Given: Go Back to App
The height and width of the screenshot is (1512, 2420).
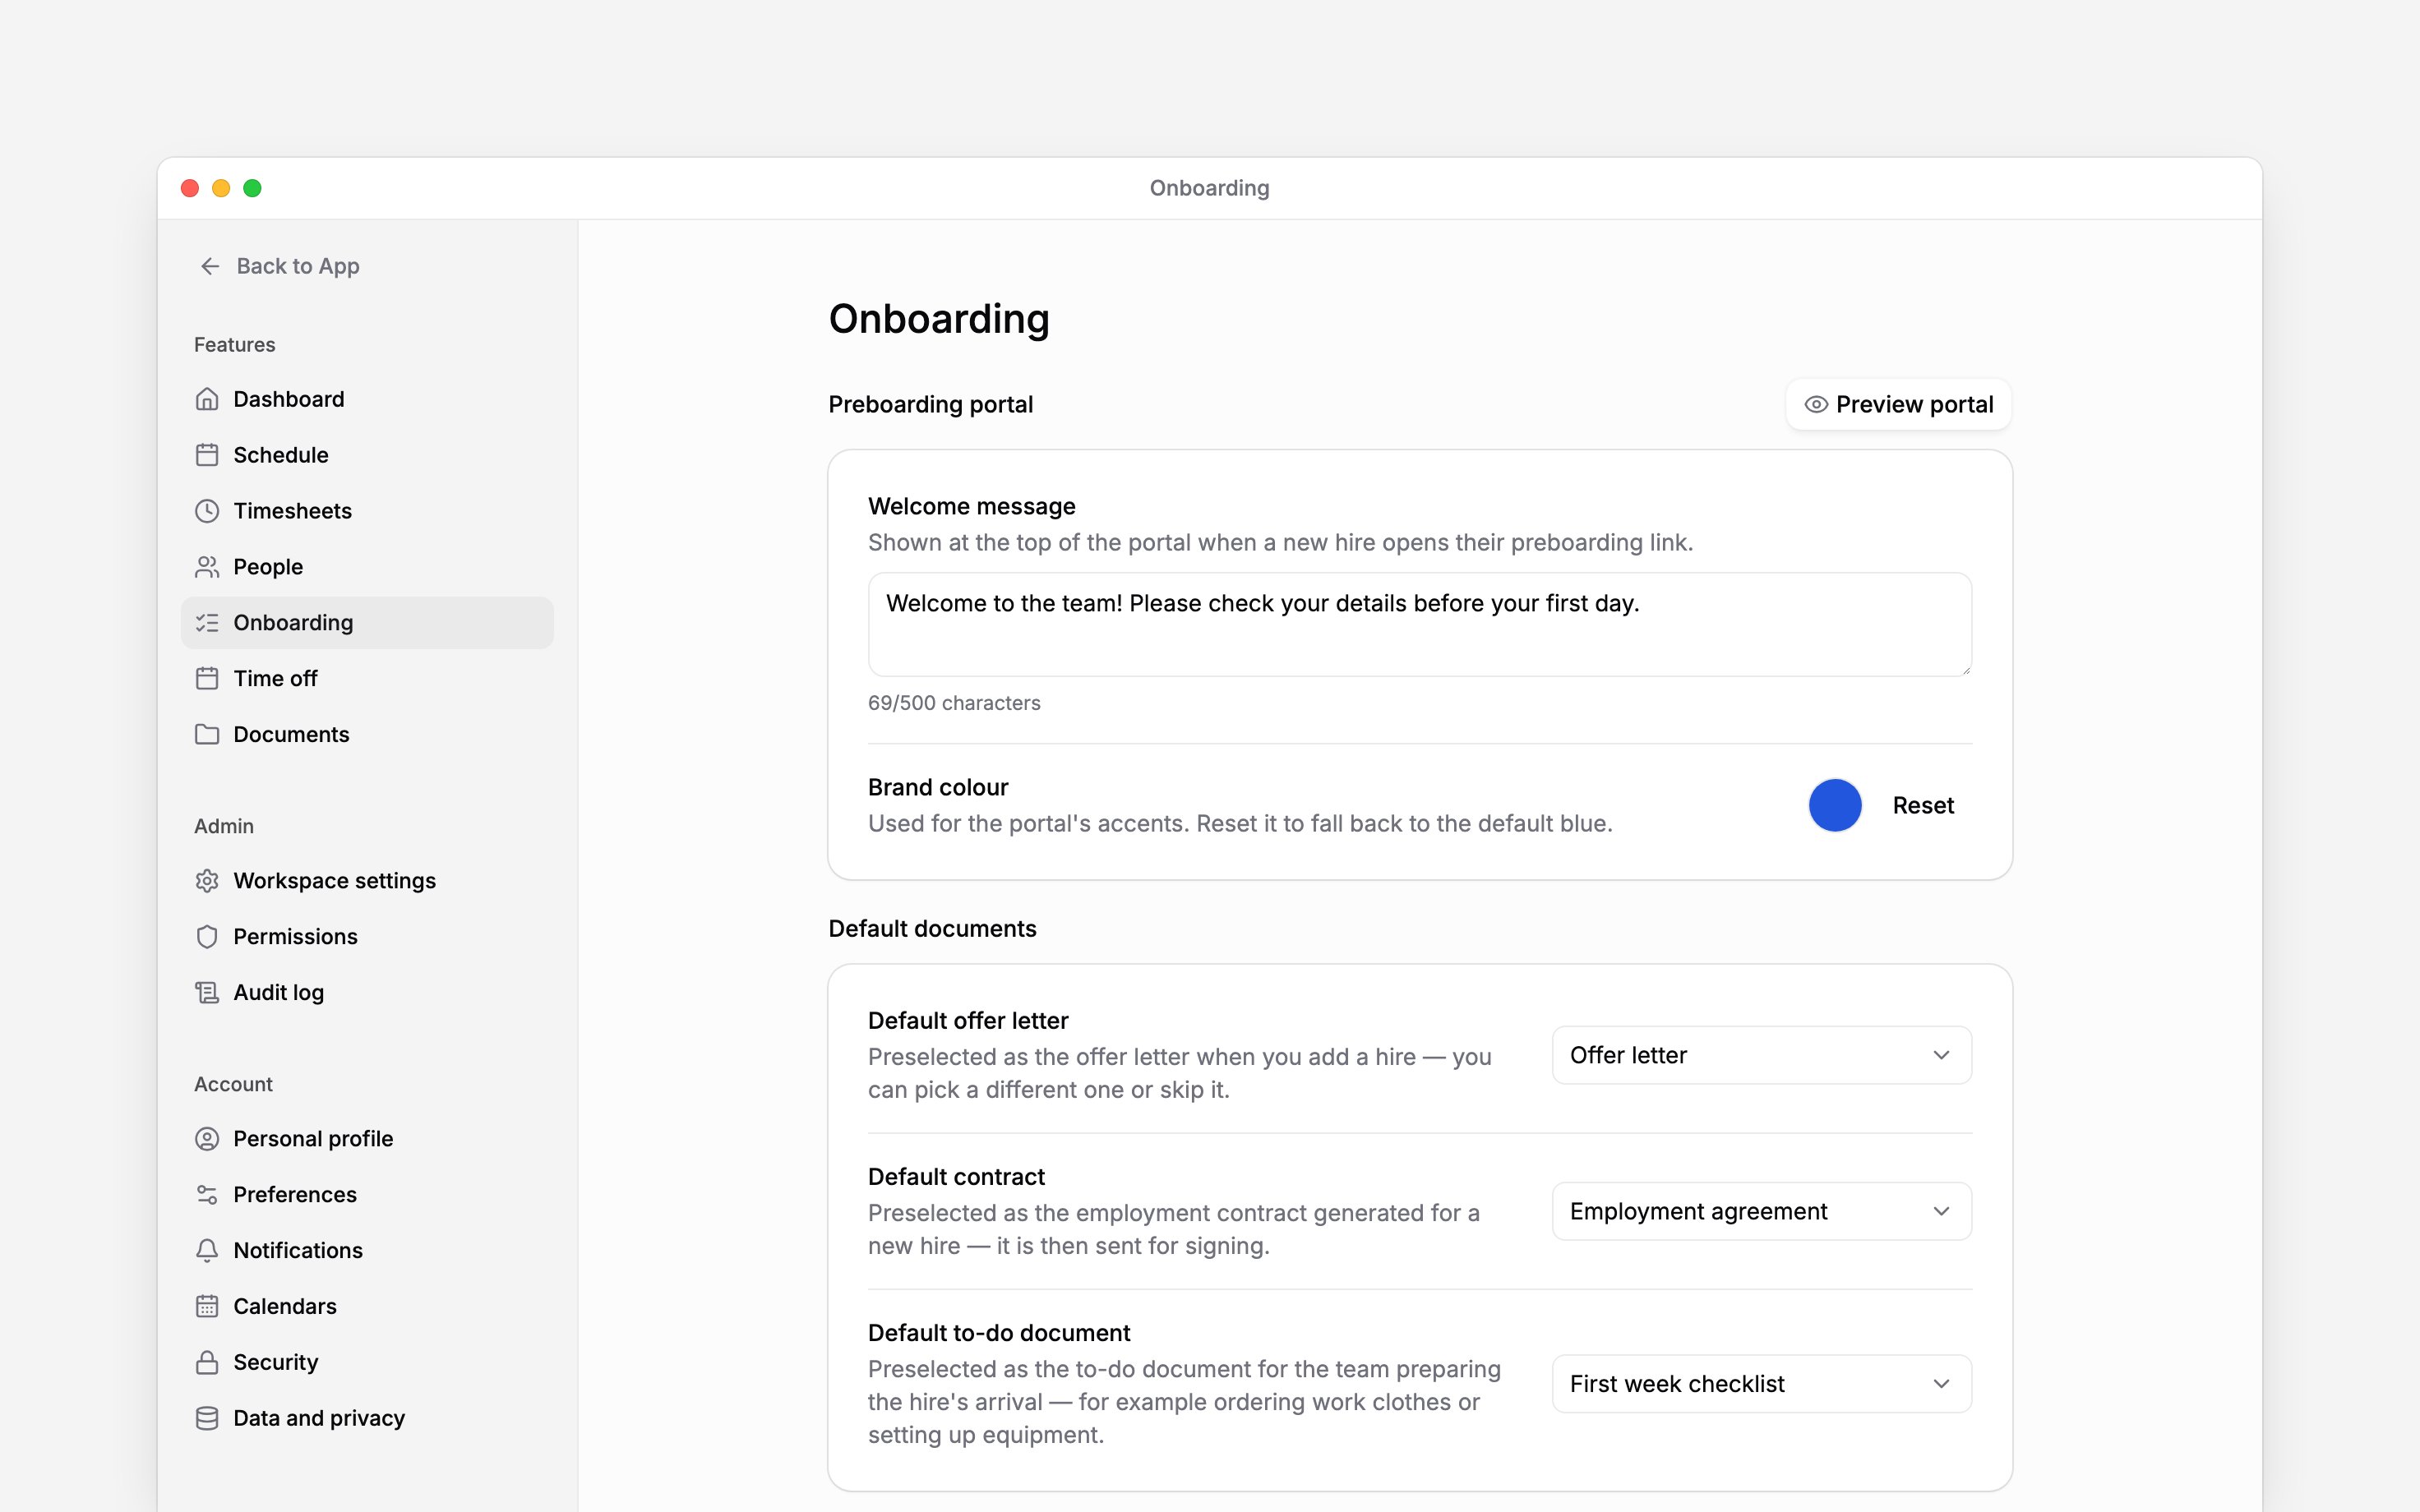Looking at the screenshot, I should point(279,266).
